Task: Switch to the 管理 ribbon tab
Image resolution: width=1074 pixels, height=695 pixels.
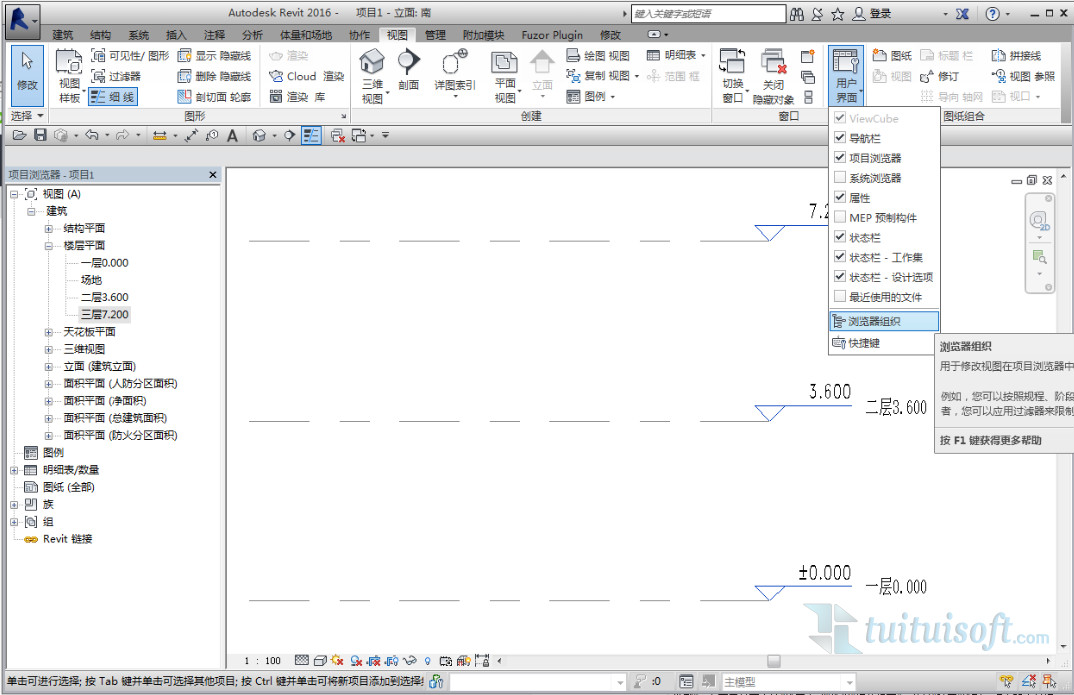Action: [435, 35]
